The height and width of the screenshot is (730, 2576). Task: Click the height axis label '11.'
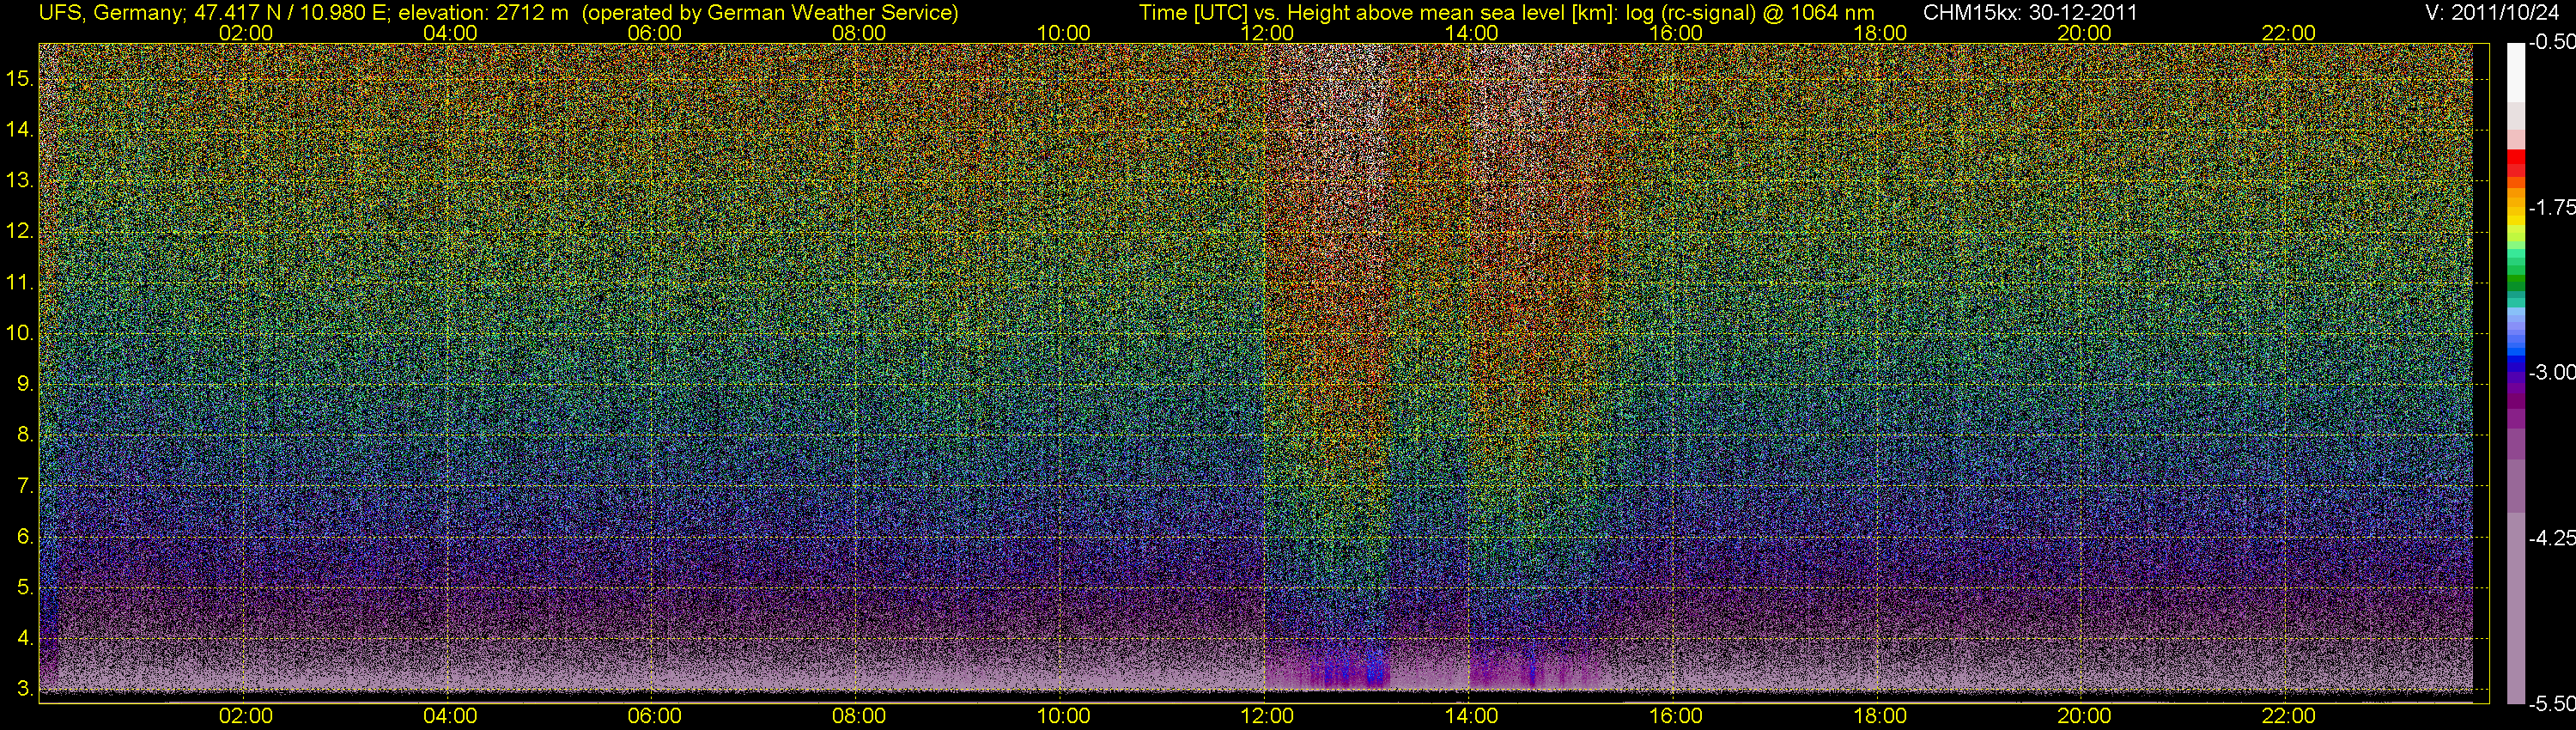tap(20, 282)
